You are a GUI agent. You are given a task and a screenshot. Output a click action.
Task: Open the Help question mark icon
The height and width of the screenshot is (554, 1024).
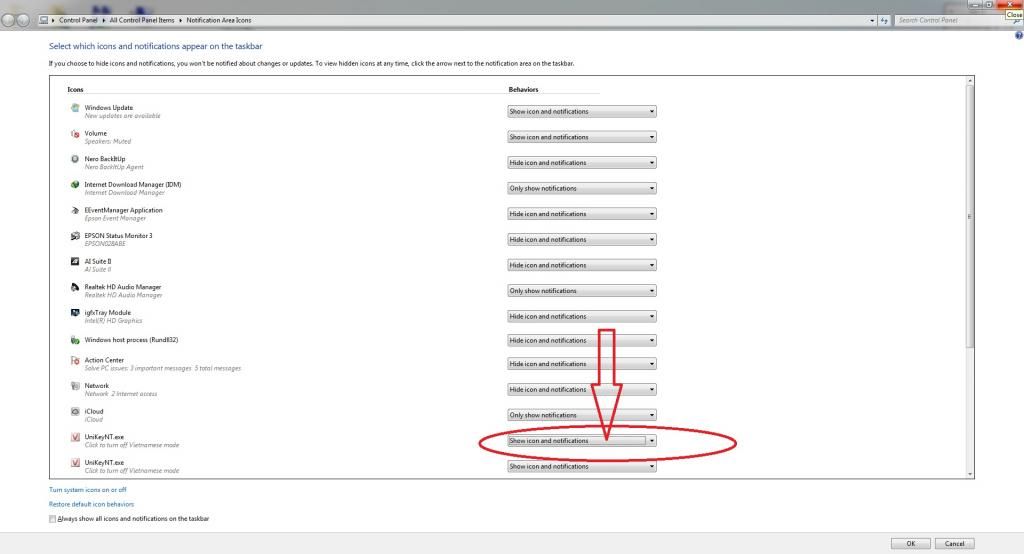(1018, 35)
